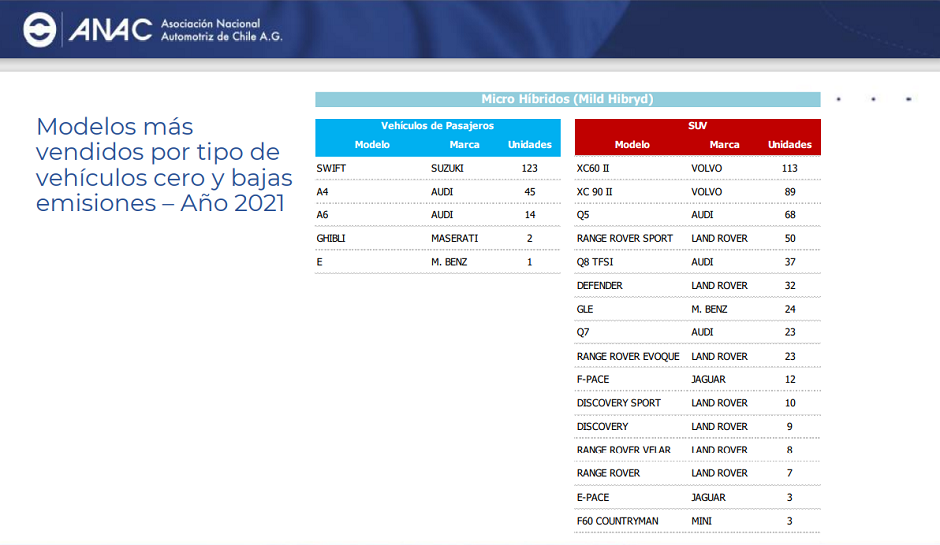Select the SUZUKI brand cell

[447, 168]
